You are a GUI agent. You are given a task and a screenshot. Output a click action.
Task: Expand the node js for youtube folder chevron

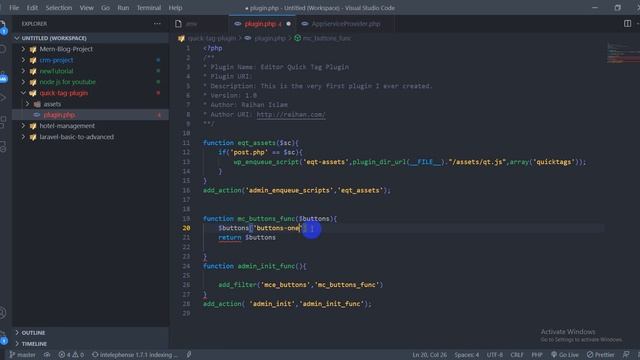23,82
